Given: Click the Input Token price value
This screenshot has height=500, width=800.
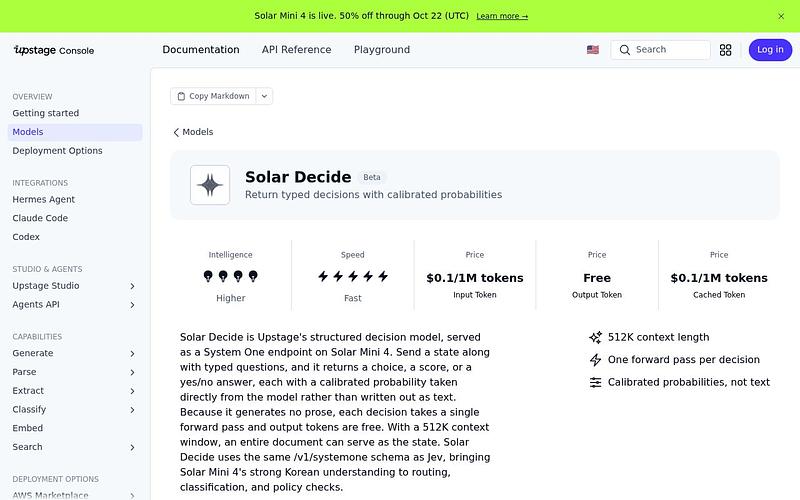Looking at the screenshot, I should click(474, 278).
